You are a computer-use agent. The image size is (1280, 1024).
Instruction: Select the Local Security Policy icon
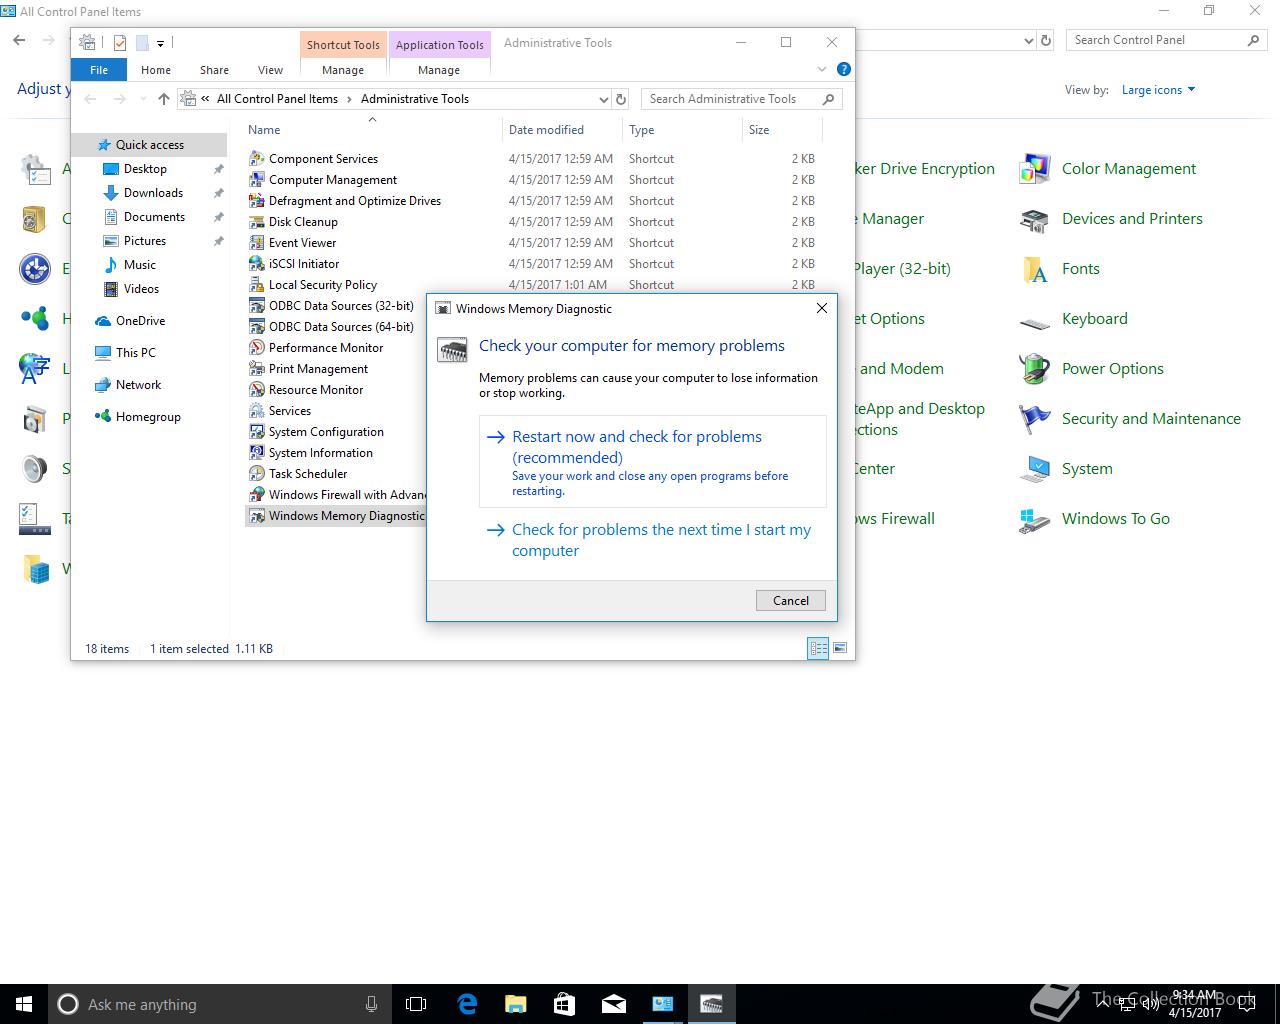click(x=257, y=285)
